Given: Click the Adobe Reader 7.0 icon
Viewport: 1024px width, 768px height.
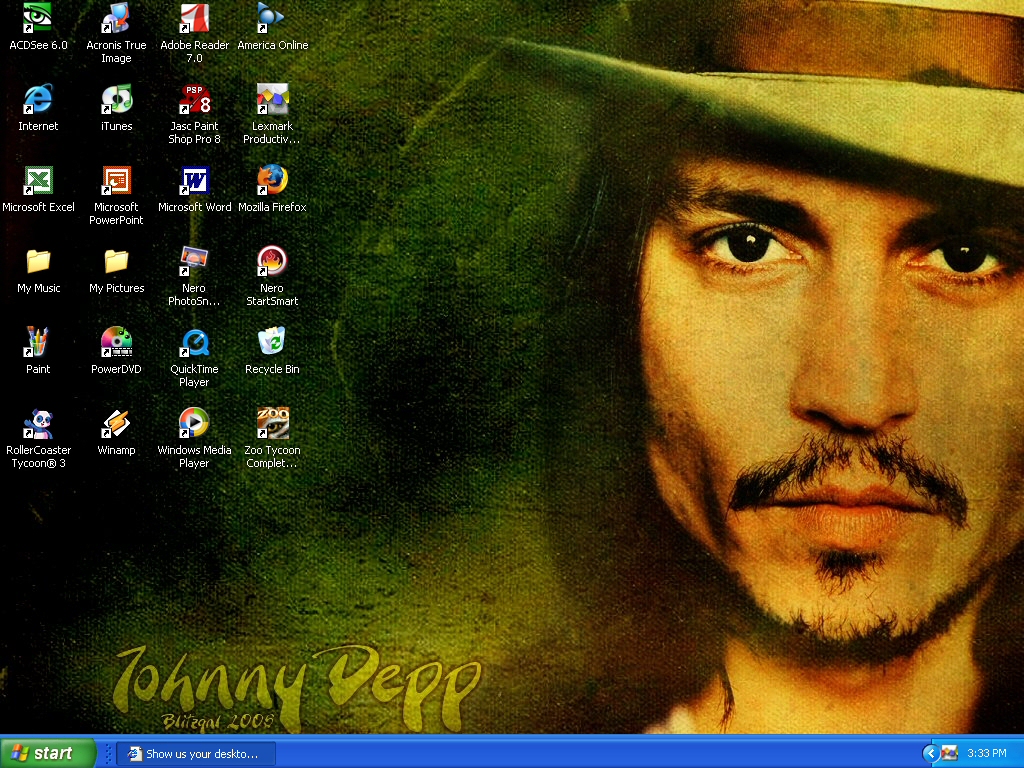Looking at the screenshot, I should [x=194, y=18].
